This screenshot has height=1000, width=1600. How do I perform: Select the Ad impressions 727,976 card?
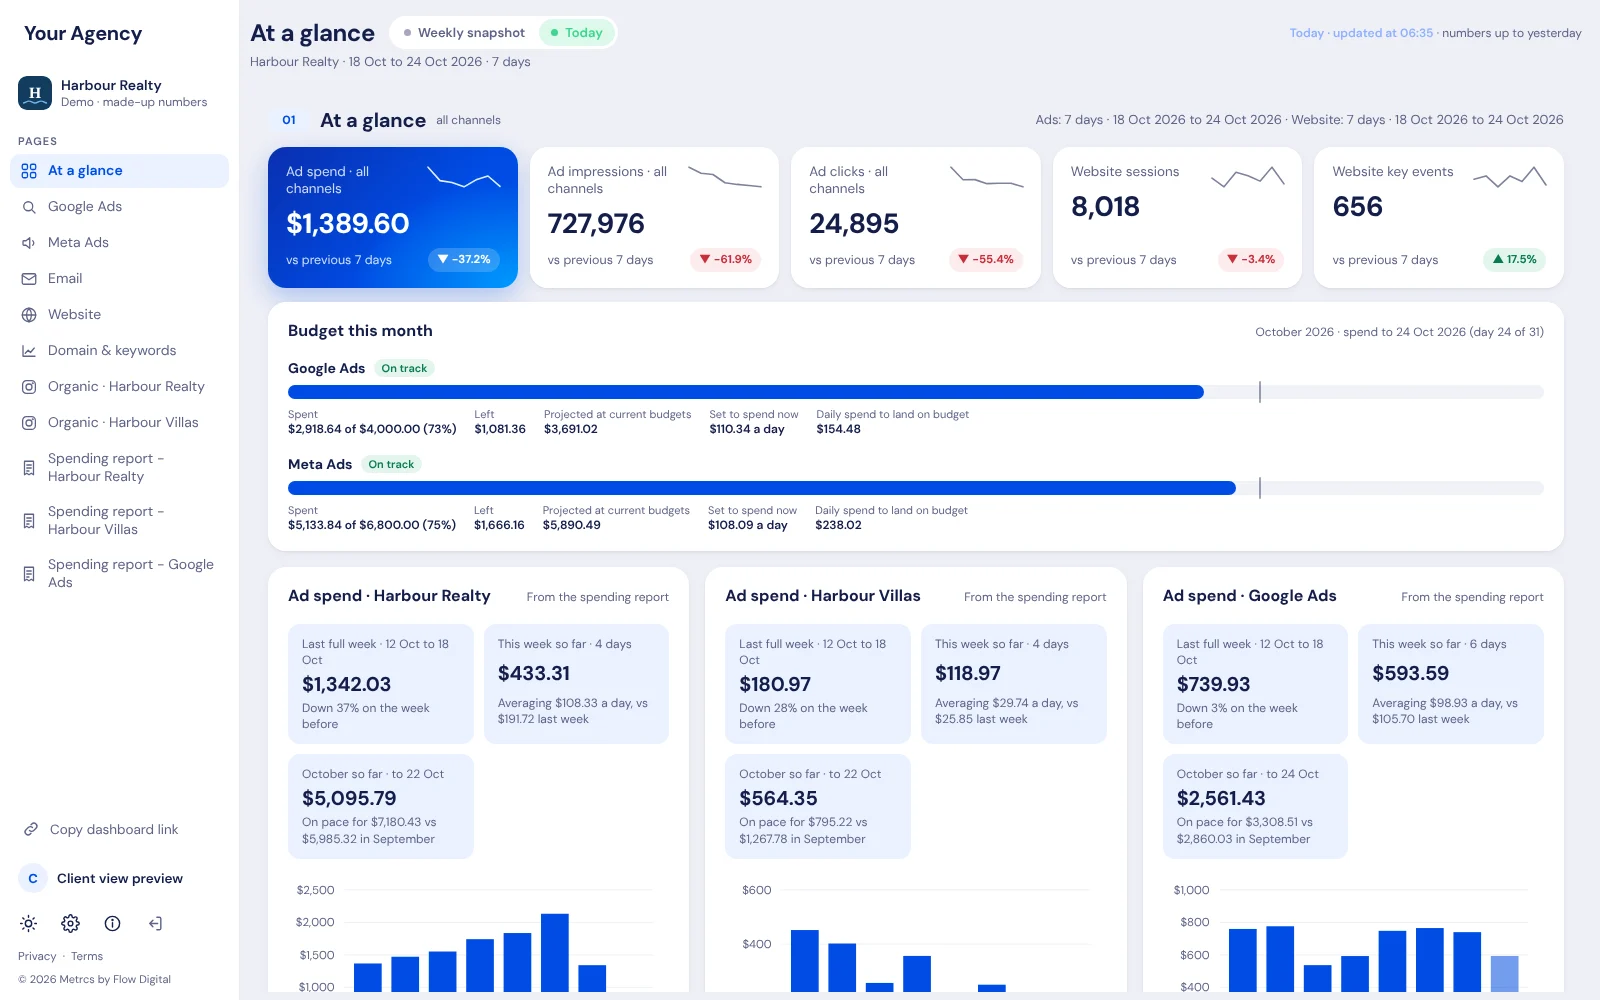(x=654, y=217)
